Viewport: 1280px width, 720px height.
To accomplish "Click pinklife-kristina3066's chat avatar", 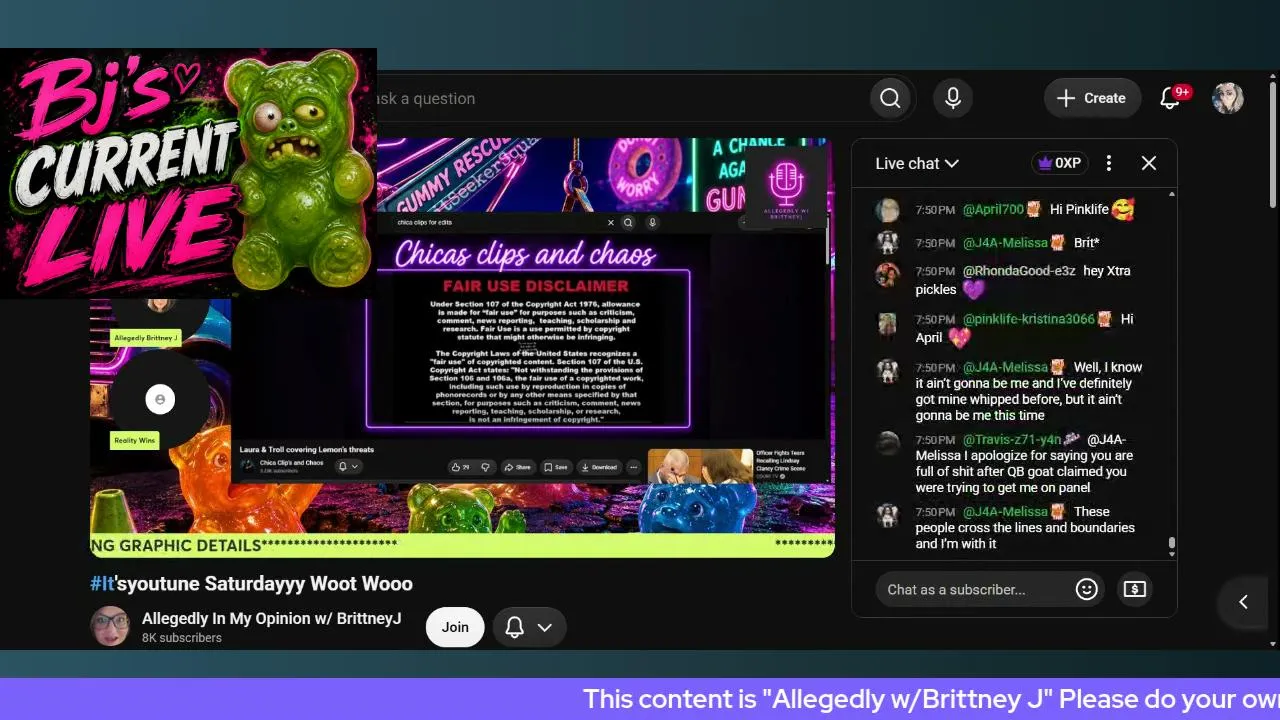I will tap(887, 323).
